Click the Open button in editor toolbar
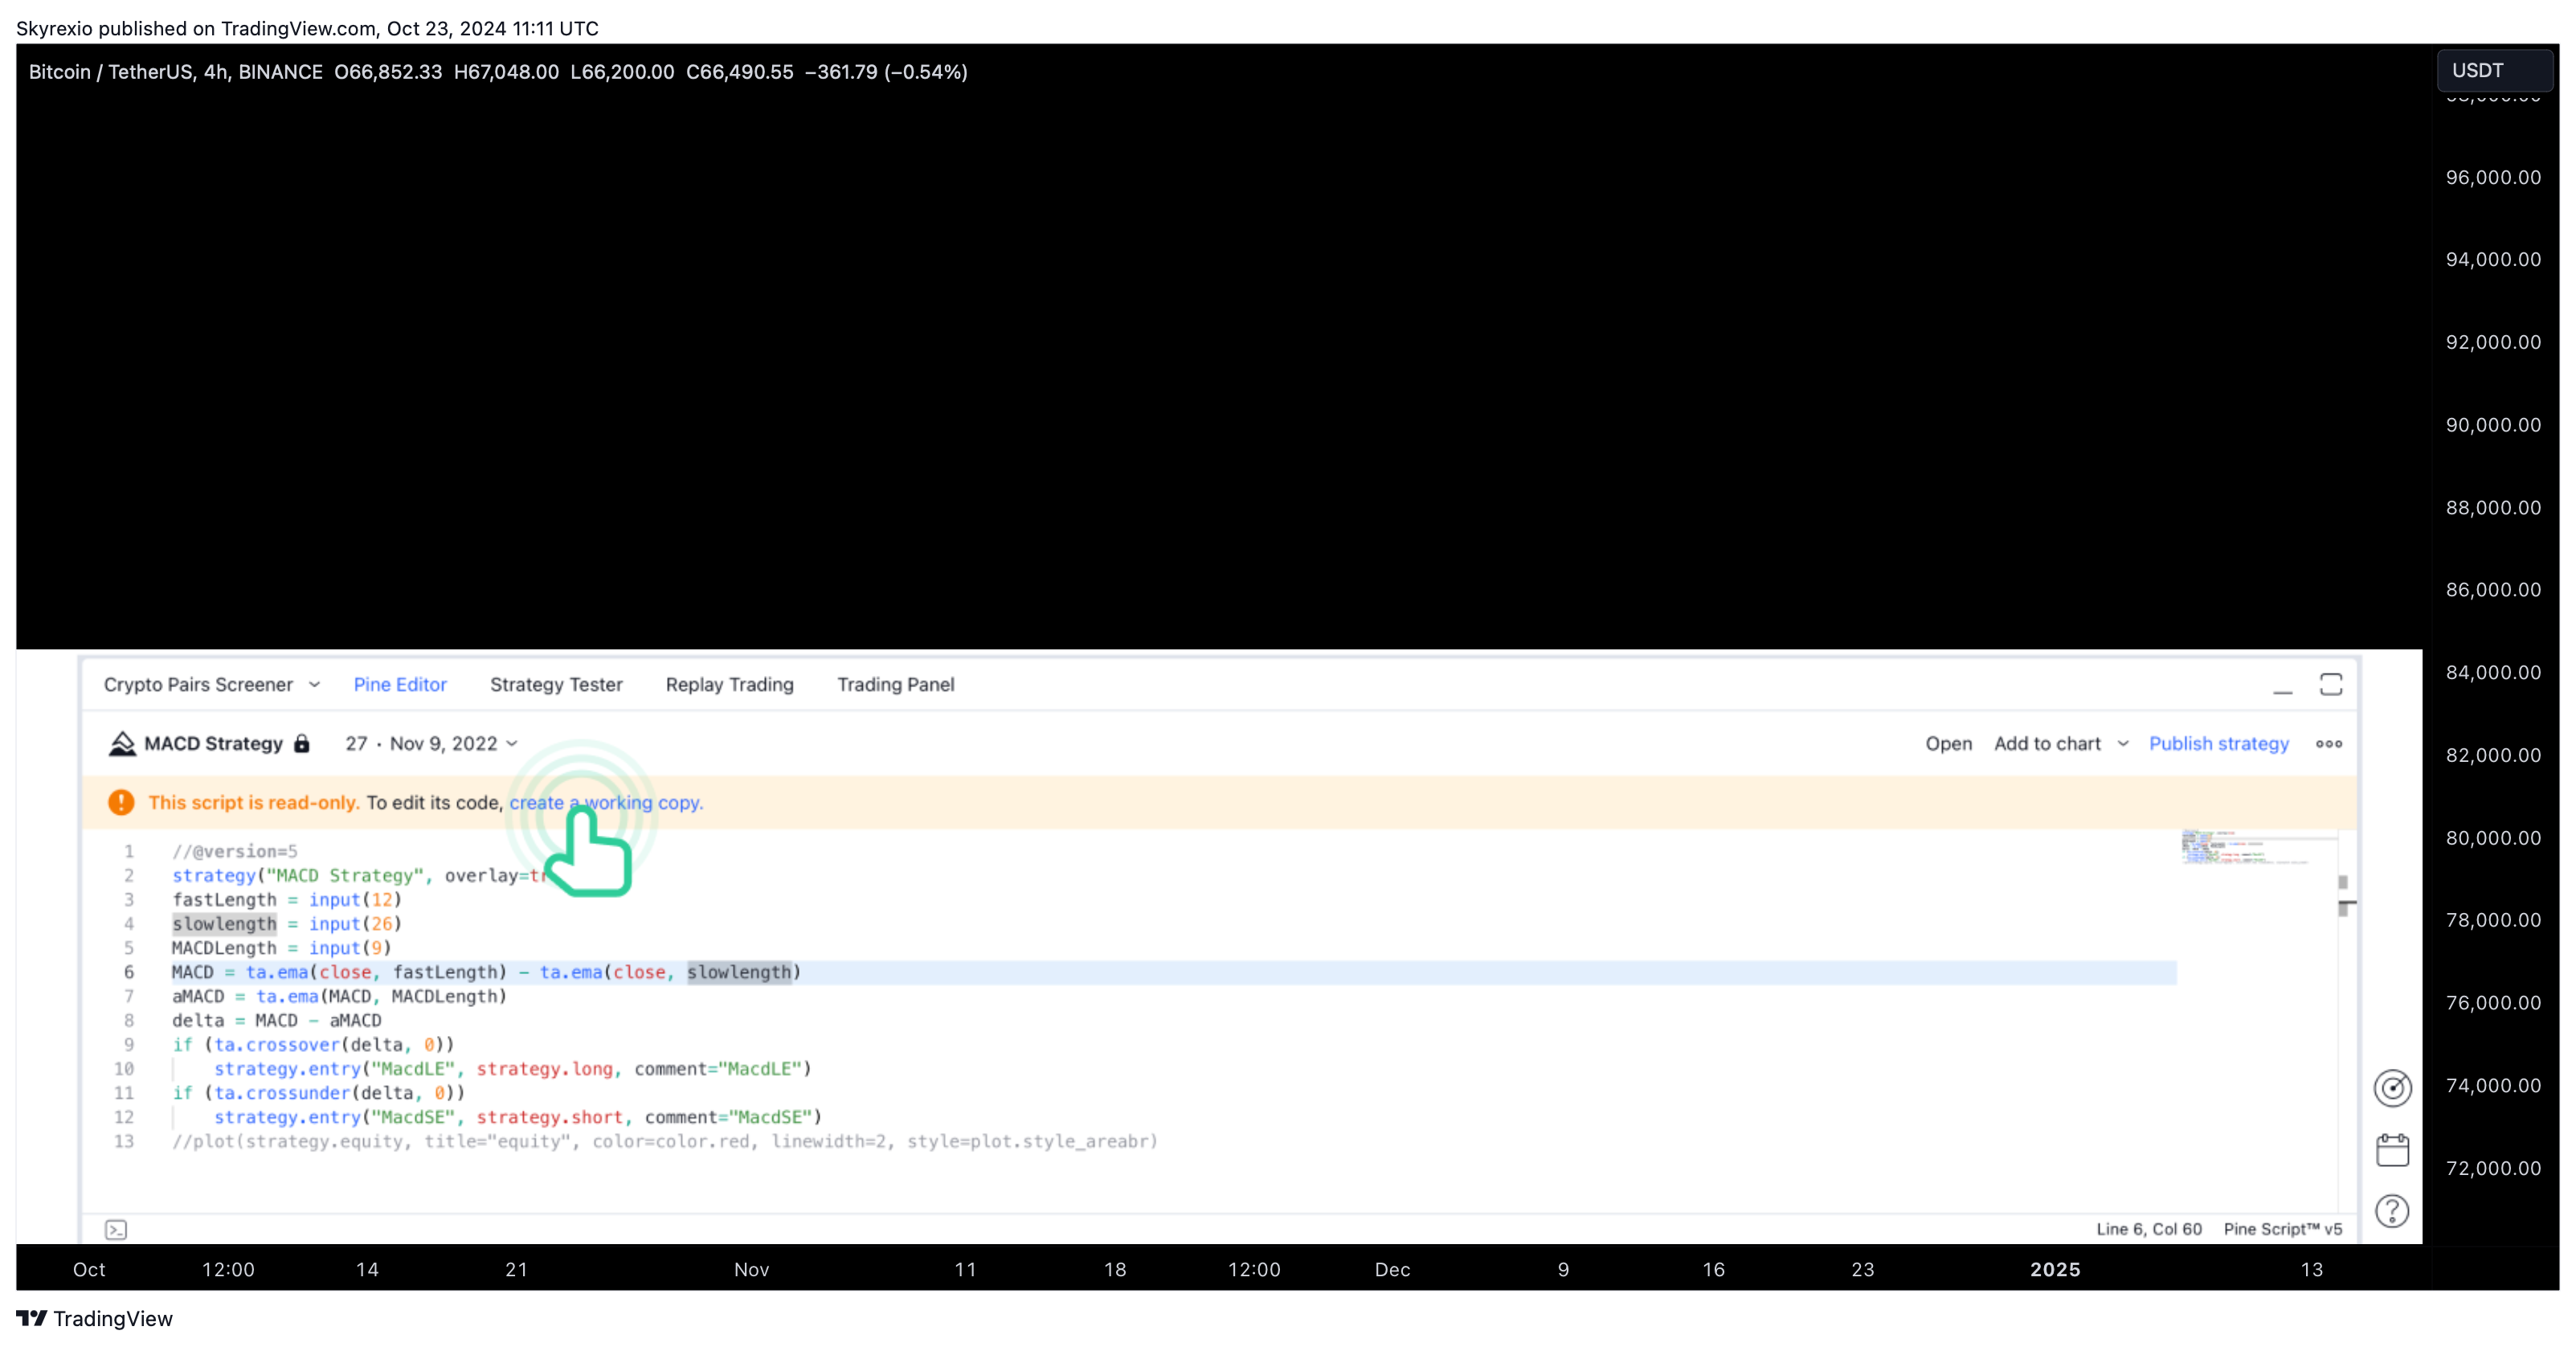 [1948, 744]
